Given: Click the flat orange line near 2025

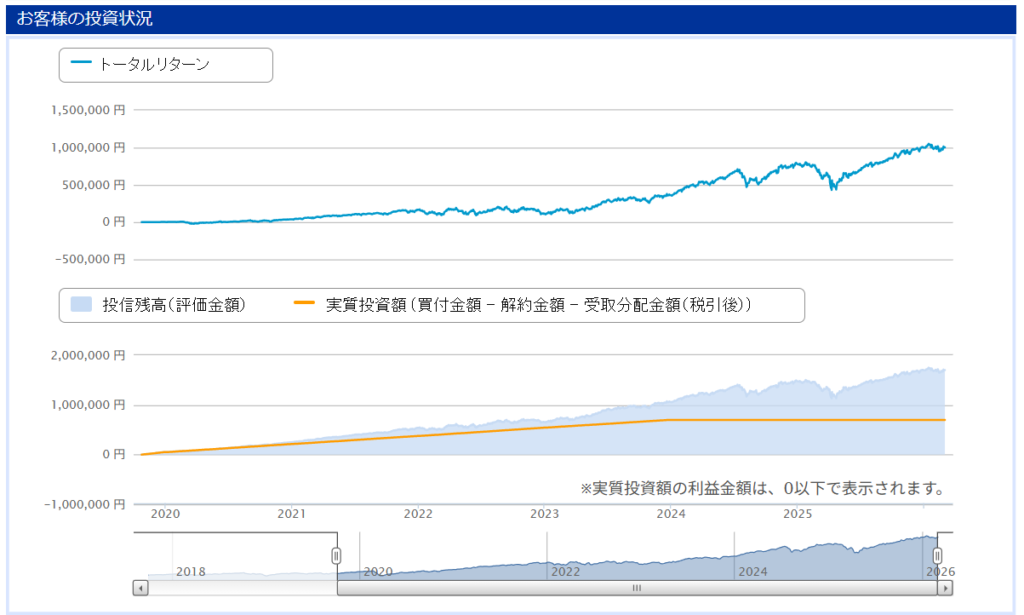Looking at the screenshot, I should pyautogui.click(x=800, y=420).
